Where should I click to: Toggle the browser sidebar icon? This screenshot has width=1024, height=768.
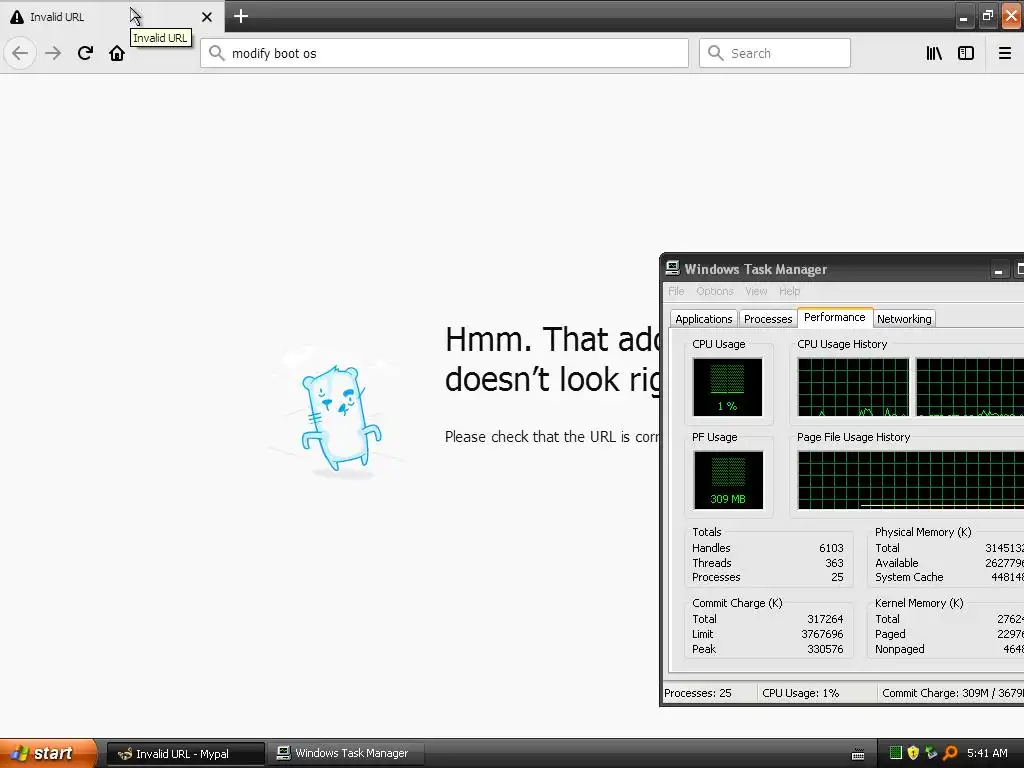click(x=966, y=53)
